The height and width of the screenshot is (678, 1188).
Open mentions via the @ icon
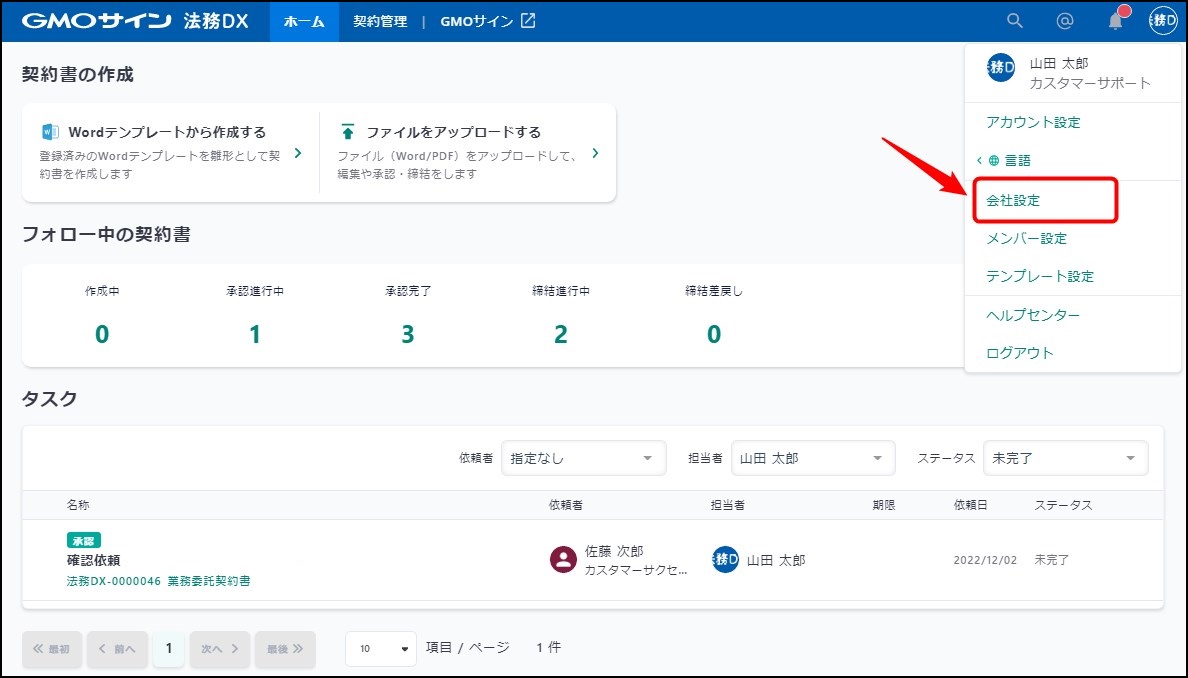[1065, 21]
